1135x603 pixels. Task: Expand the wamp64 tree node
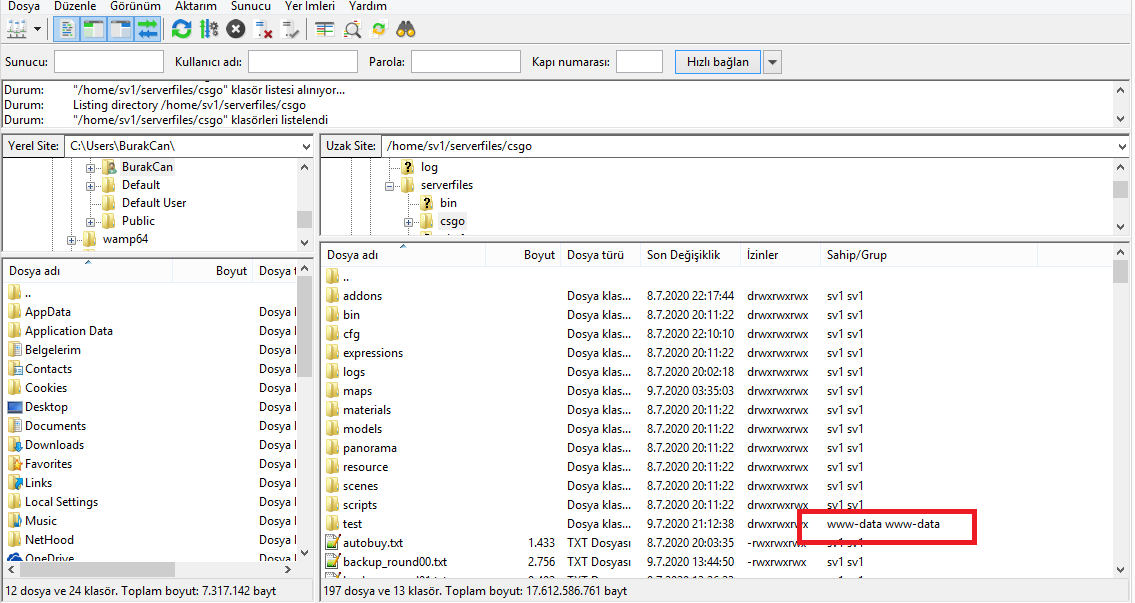pos(71,240)
